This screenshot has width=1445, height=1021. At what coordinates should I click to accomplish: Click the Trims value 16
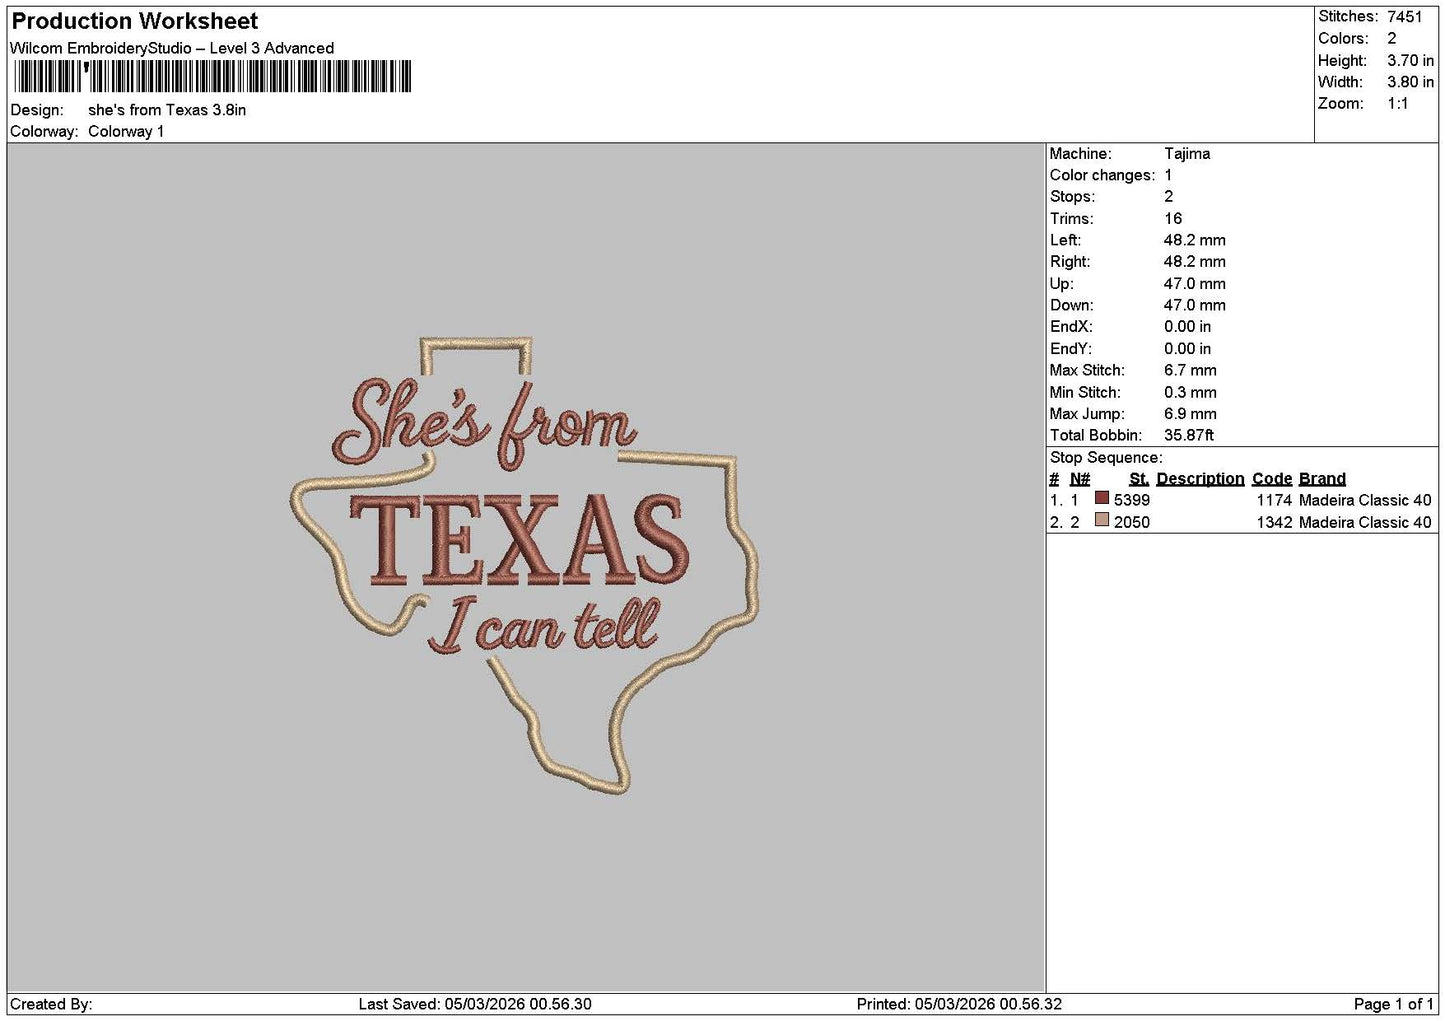click(x=1173, y=219)
